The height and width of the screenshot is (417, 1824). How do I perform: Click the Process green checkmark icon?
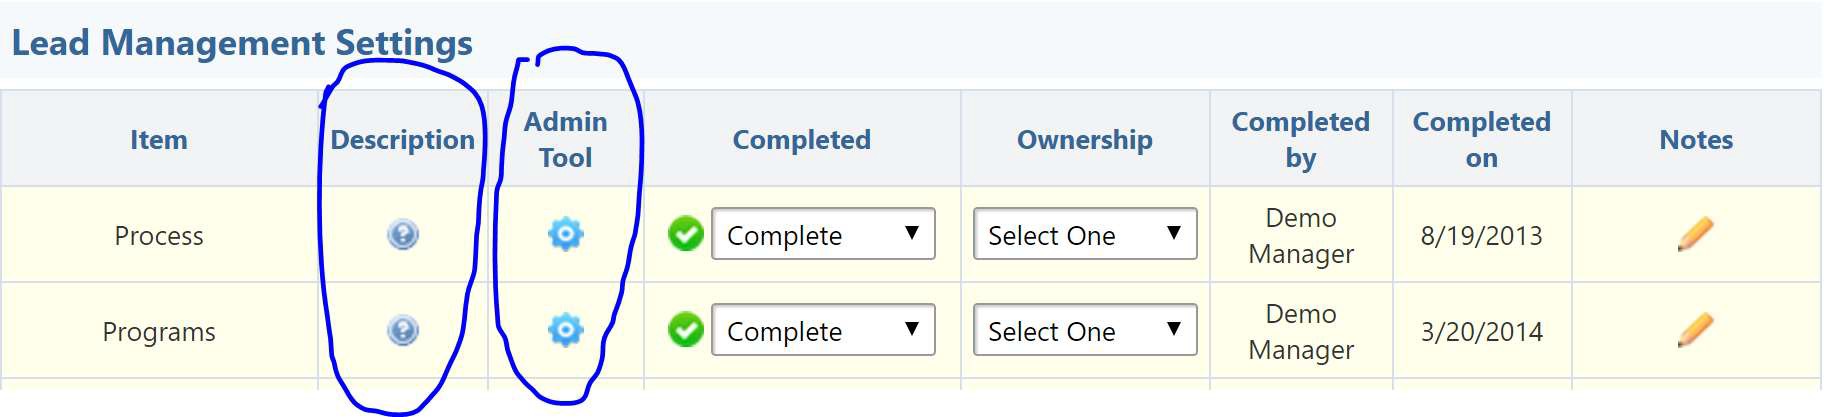click(x=686, y=234)
